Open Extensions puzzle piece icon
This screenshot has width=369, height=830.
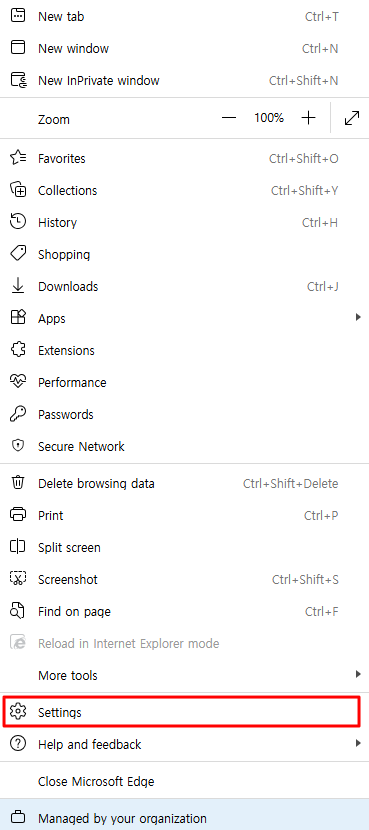[18, 350]
